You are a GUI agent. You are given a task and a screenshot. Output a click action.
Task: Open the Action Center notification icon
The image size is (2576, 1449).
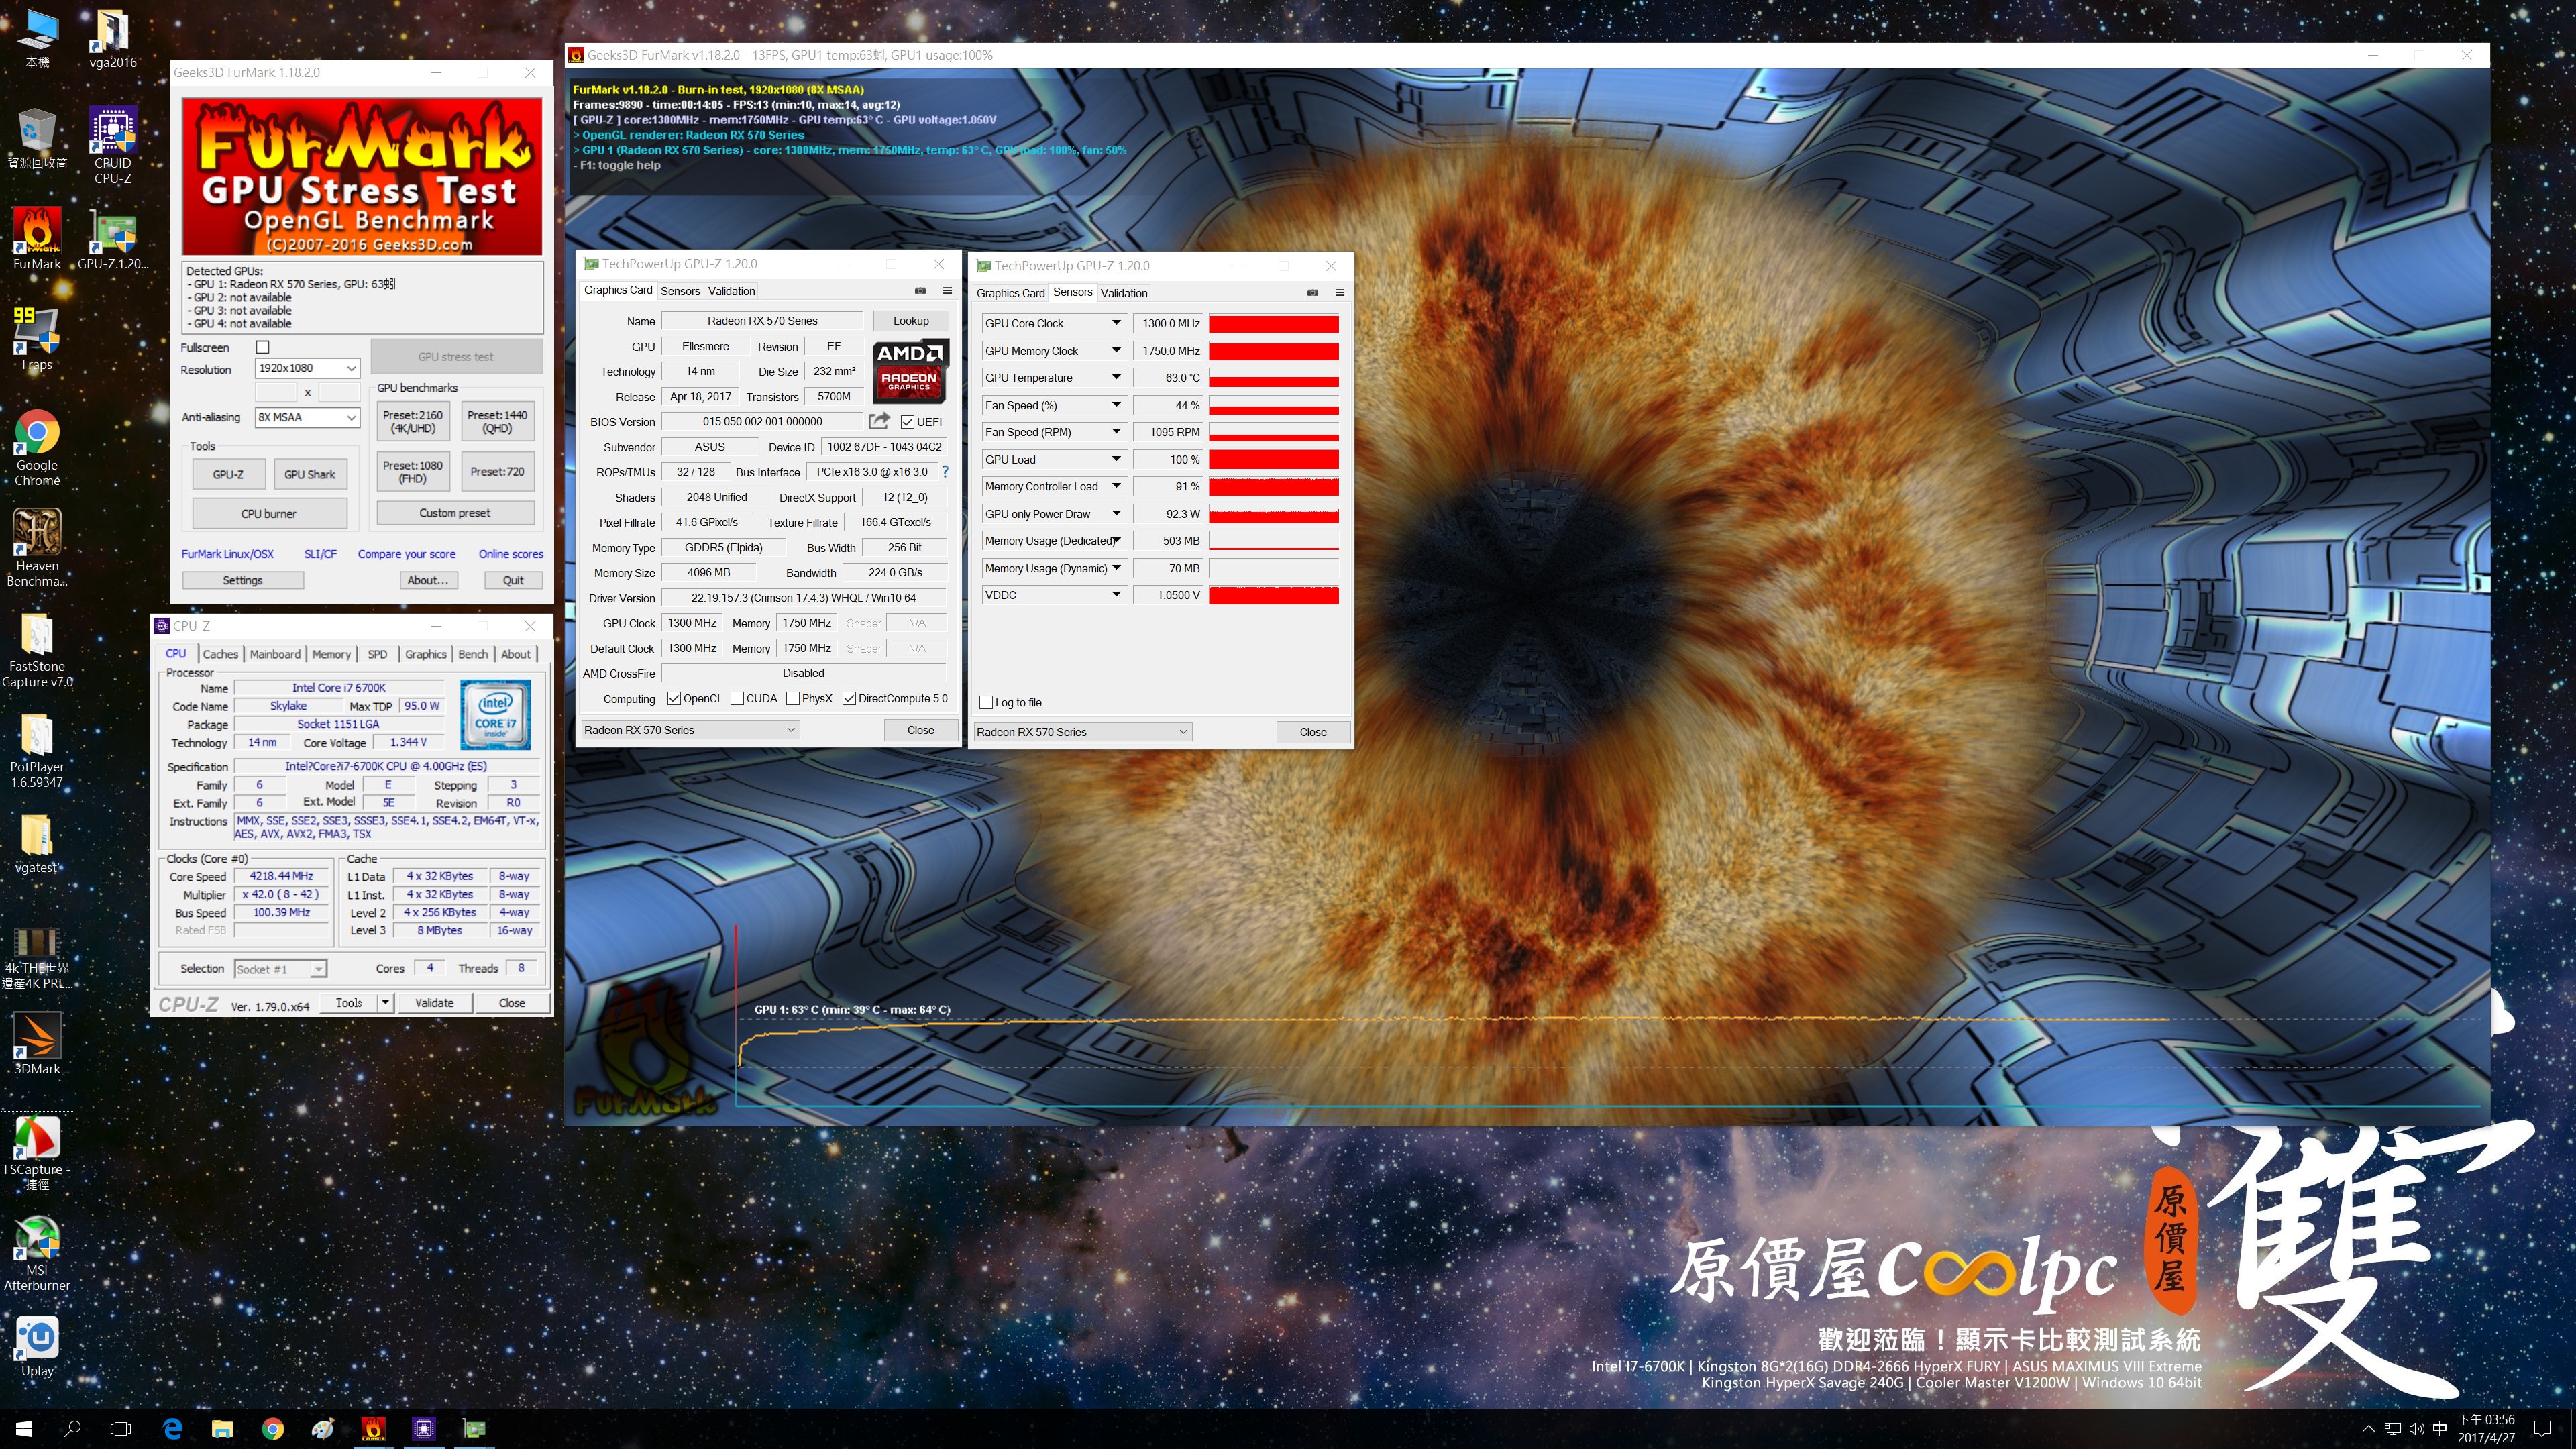point(2542,1429)
